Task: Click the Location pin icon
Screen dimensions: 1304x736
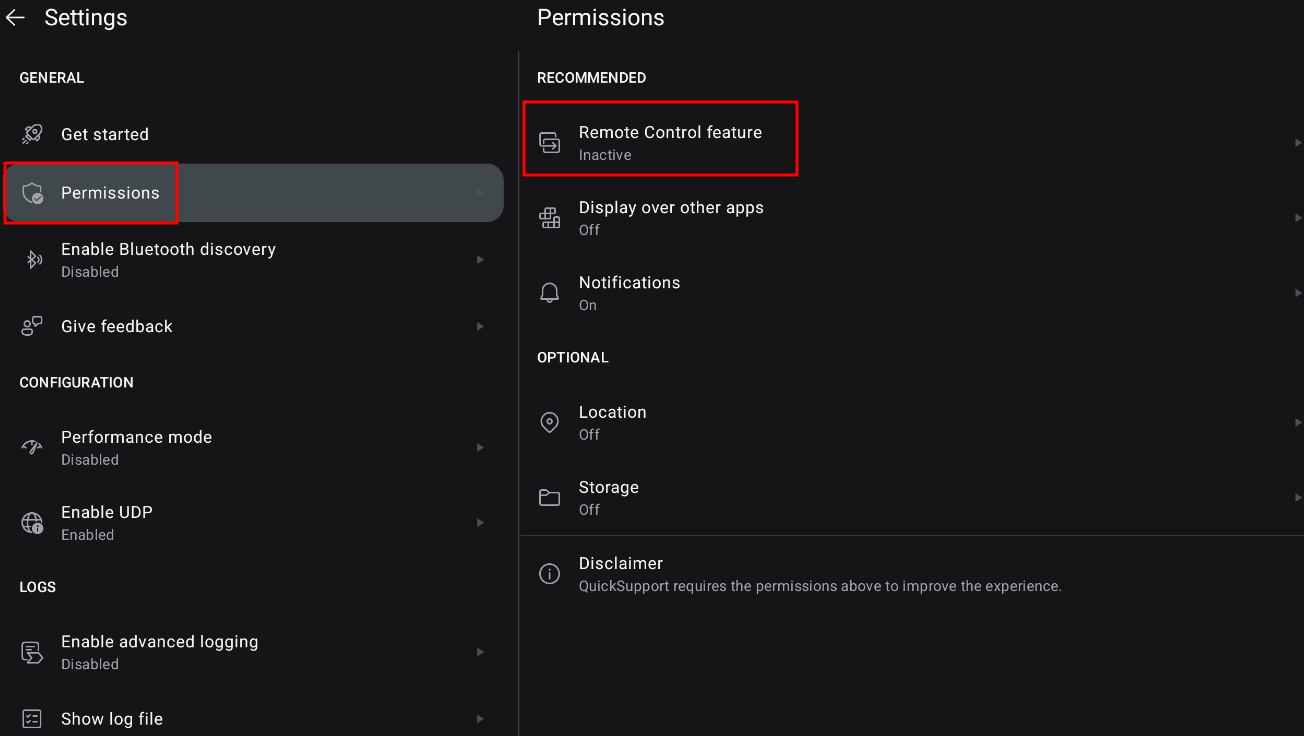Action: [549, 422]
